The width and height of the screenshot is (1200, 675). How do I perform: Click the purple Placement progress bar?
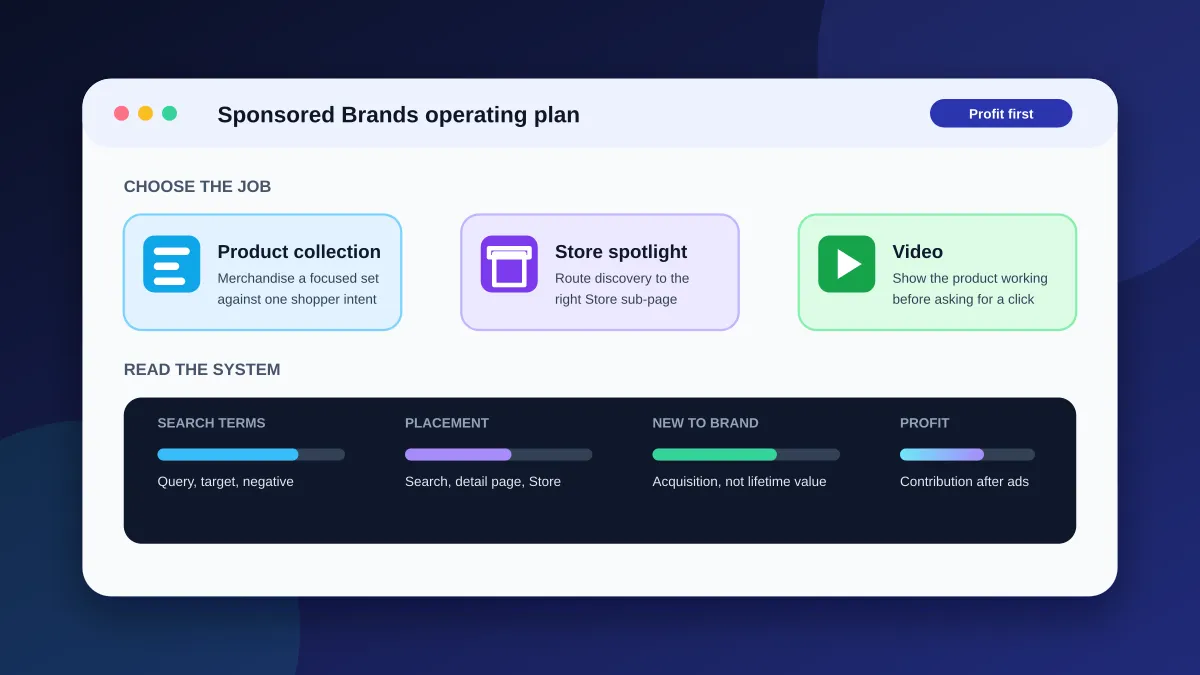(x=498, y=454)
